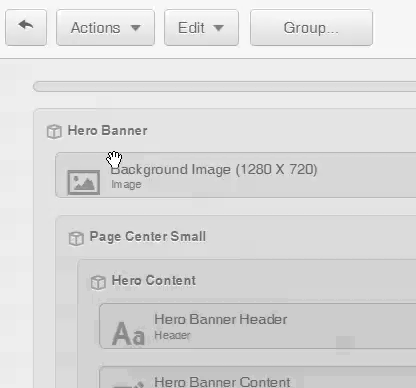Open the Actions dropdown menu
Screen dimensions: 416x388
point(105,28)
